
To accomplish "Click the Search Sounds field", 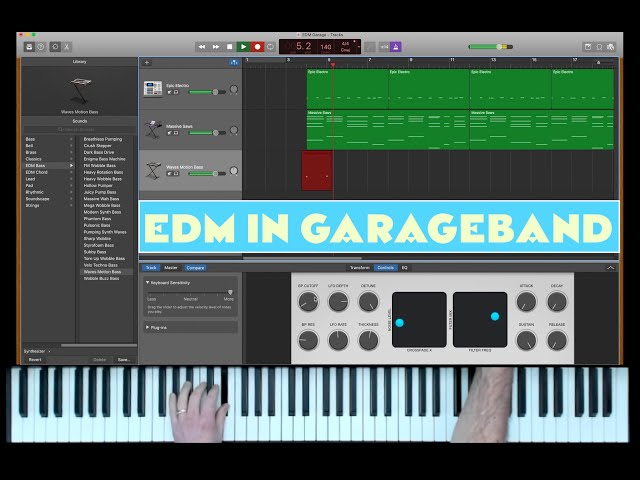I will click(x=79, y=129).
